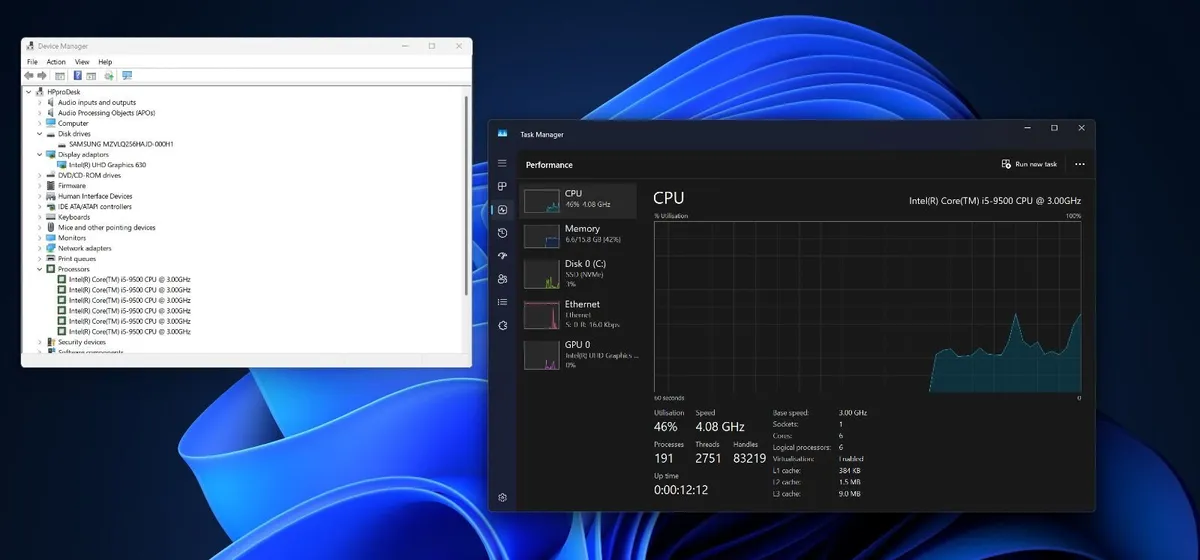Select the HPproDesk computer name
1200x560 pixels.
tap(63, 92)
